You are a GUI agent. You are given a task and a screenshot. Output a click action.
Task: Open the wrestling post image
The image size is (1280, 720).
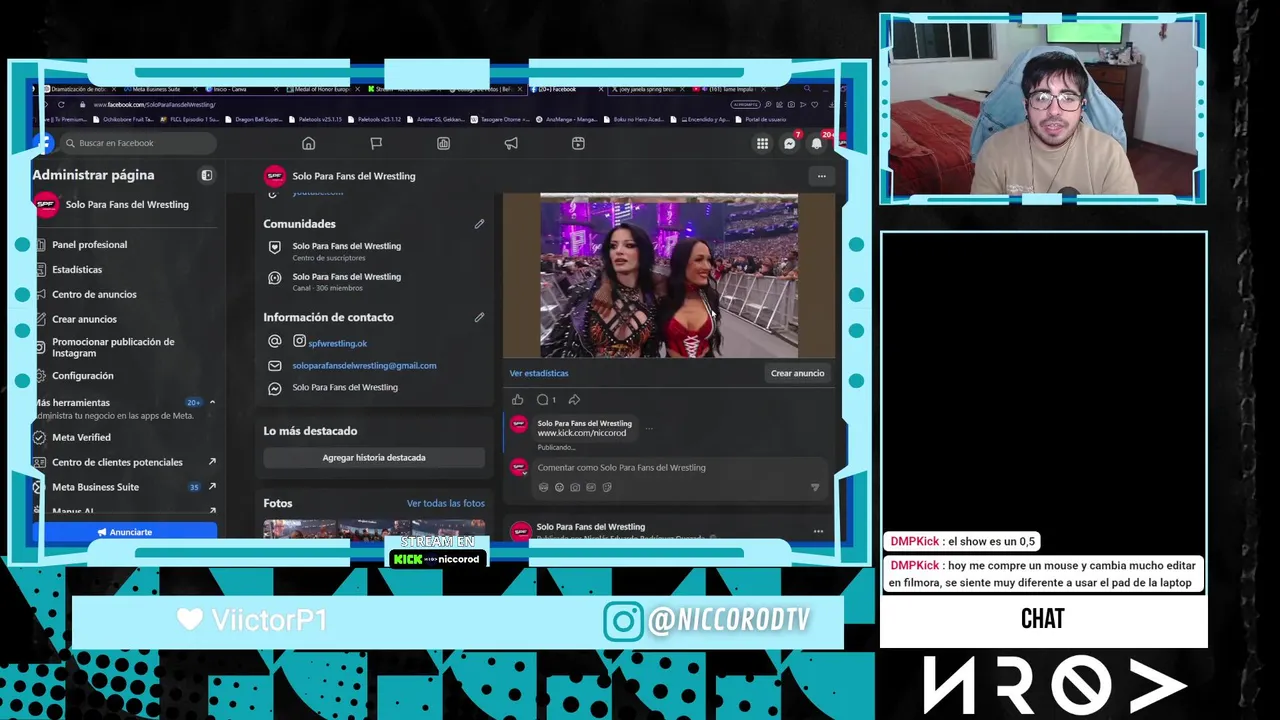pyautogui.click(x=669, y=276)
